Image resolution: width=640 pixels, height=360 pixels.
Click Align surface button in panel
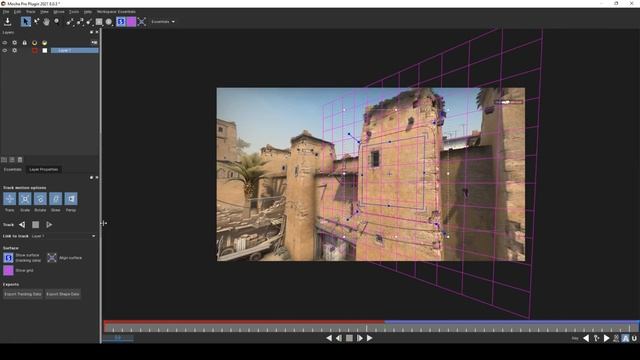[52, 258]
